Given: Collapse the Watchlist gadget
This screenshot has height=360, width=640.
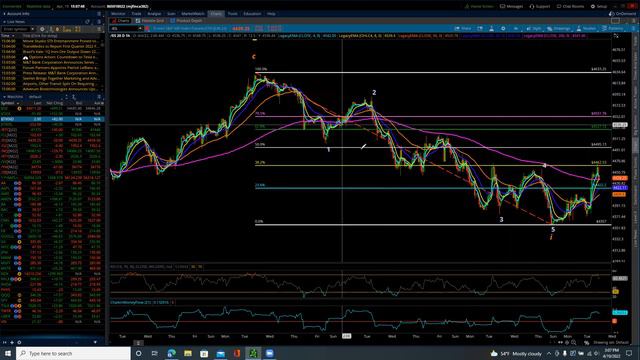Looking at the screenshot, I should click(4, 97).
